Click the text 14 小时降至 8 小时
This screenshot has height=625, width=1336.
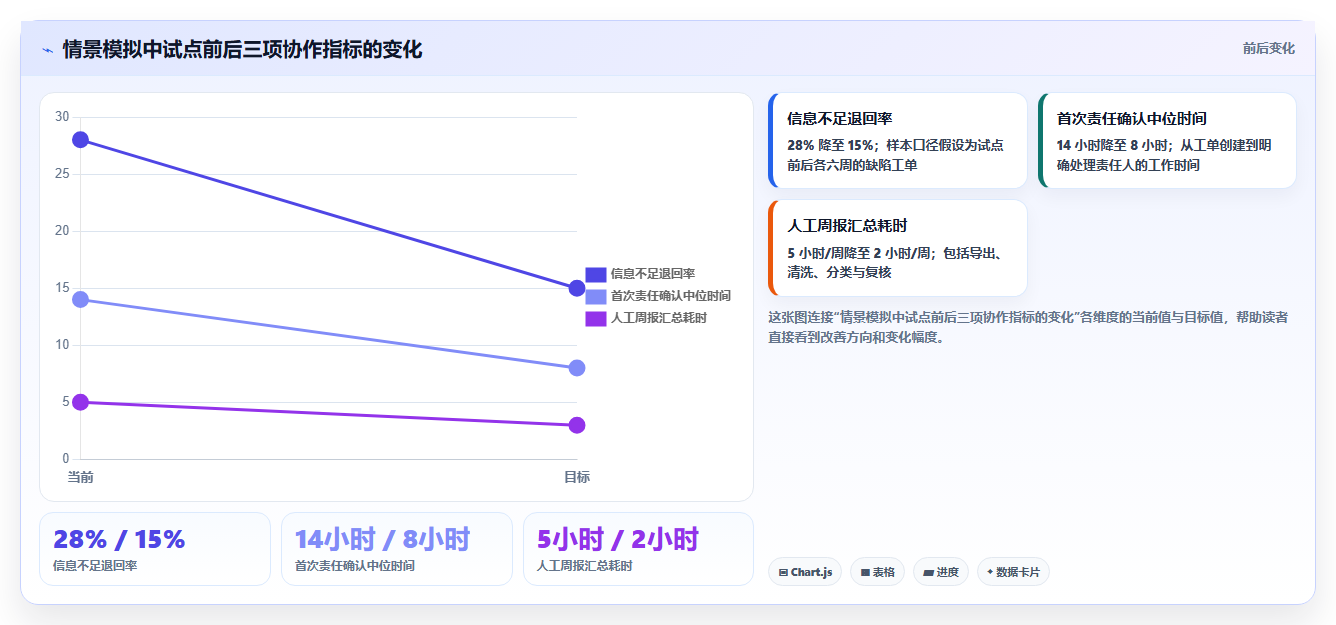coord(1113,145)
